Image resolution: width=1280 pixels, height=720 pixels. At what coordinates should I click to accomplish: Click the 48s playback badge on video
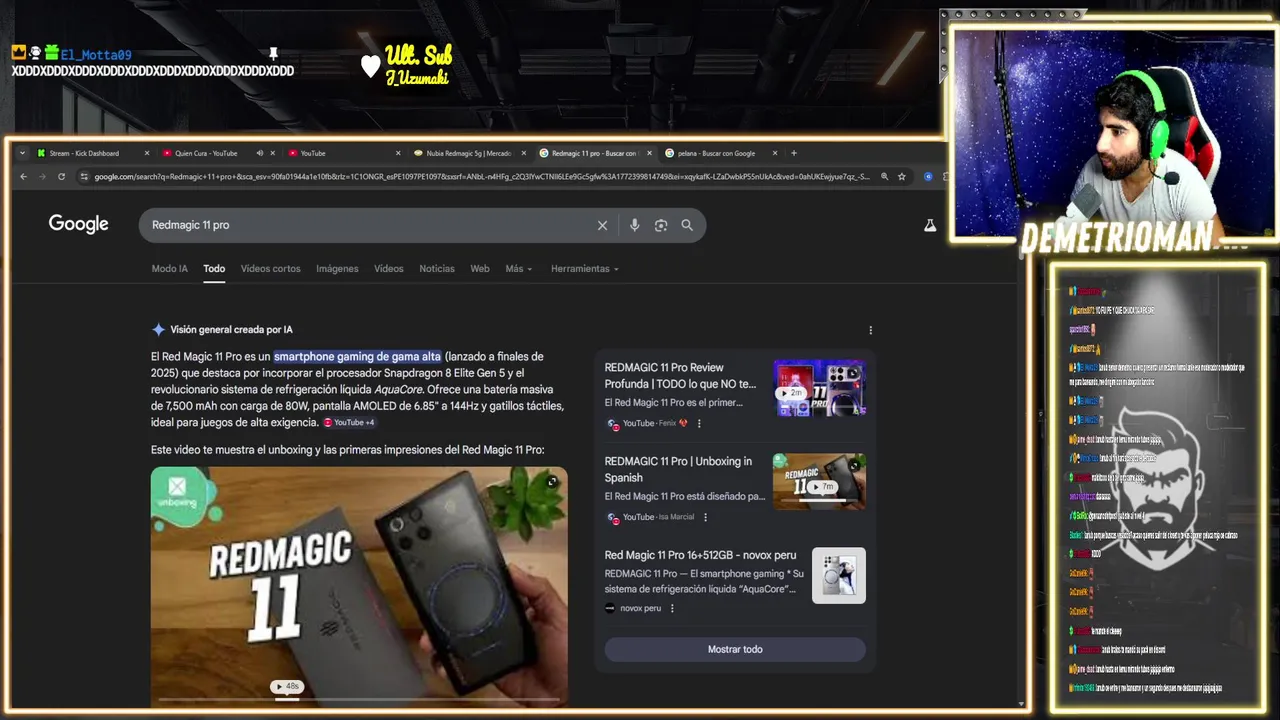point(286,686)
